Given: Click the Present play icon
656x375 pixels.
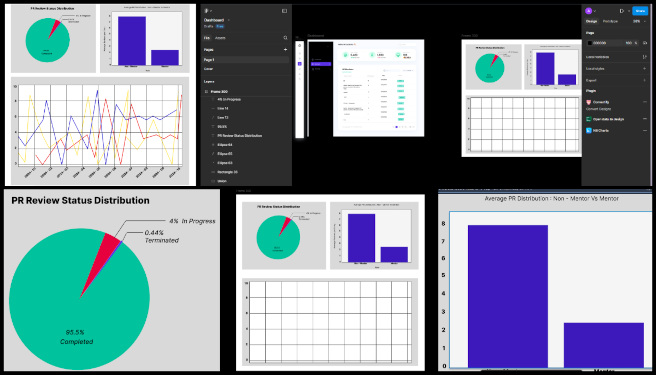Looking at the screenshot, I should pyautogui.click(x=622, y=11).
